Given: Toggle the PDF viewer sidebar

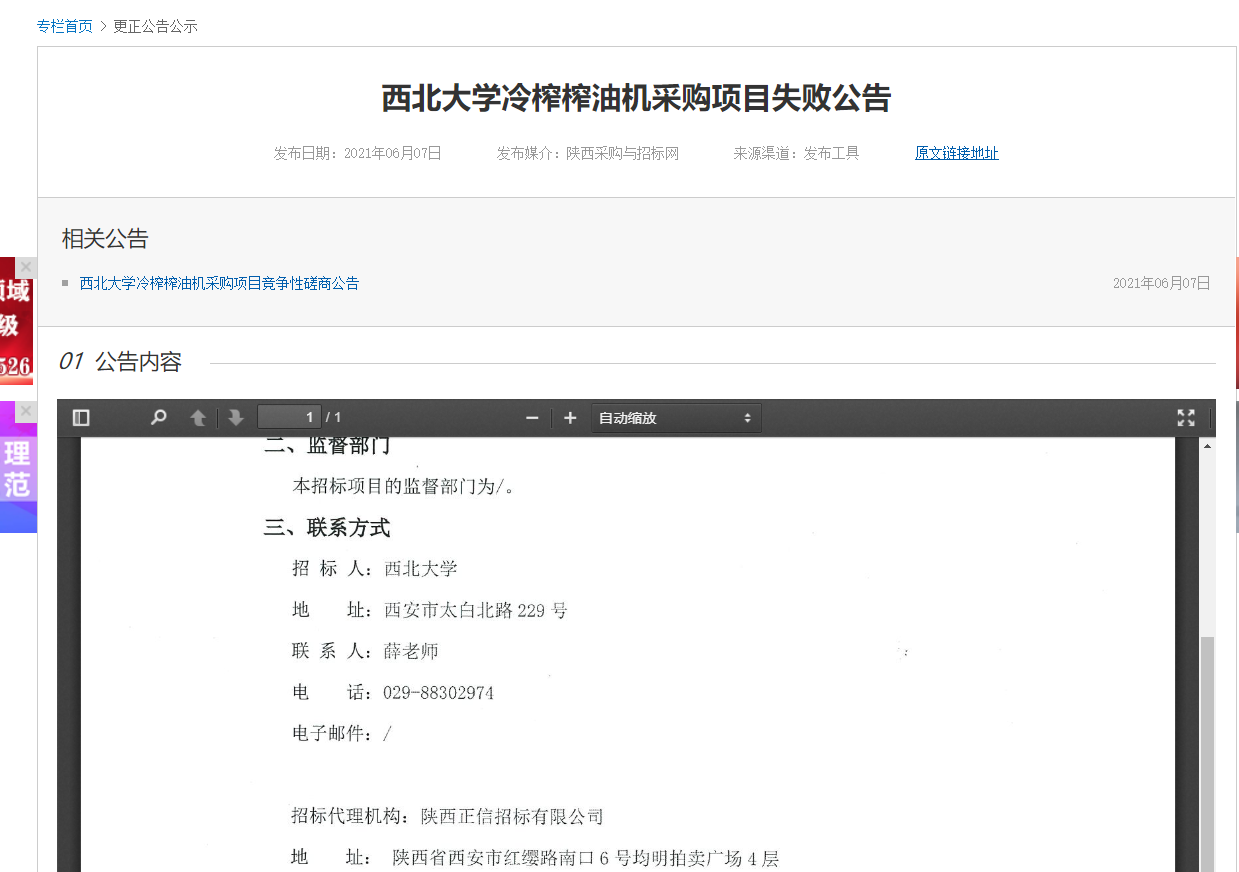Looking at the screenshot, I should 82,418.
